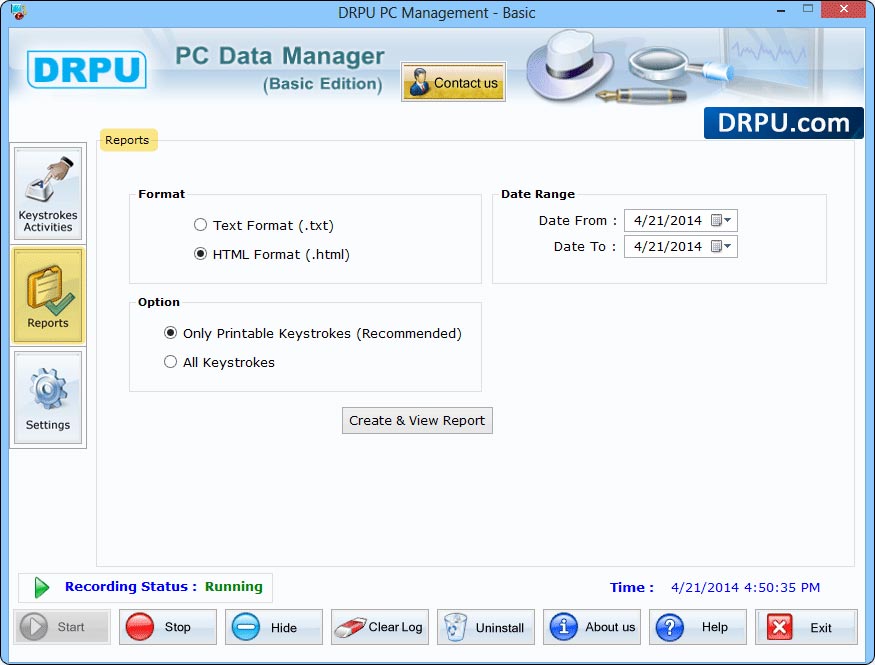Maximize the DRPU PC Management window

(807, 9)
